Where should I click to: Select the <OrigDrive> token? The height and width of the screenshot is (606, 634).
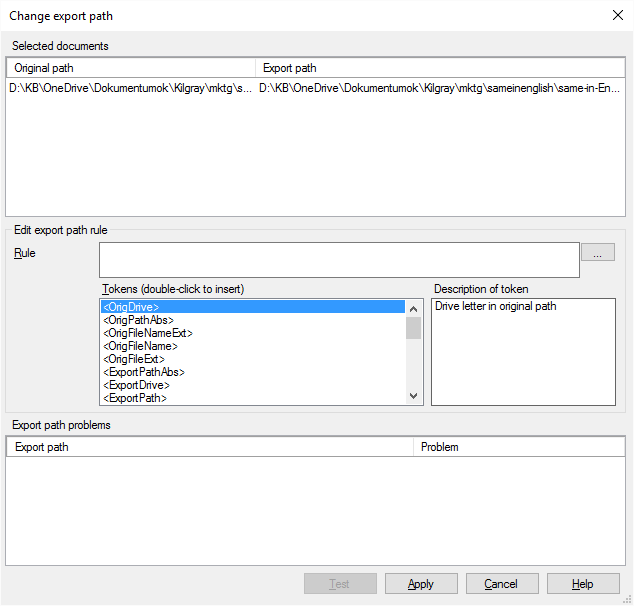pyautogui.click(x=252, y=307)
